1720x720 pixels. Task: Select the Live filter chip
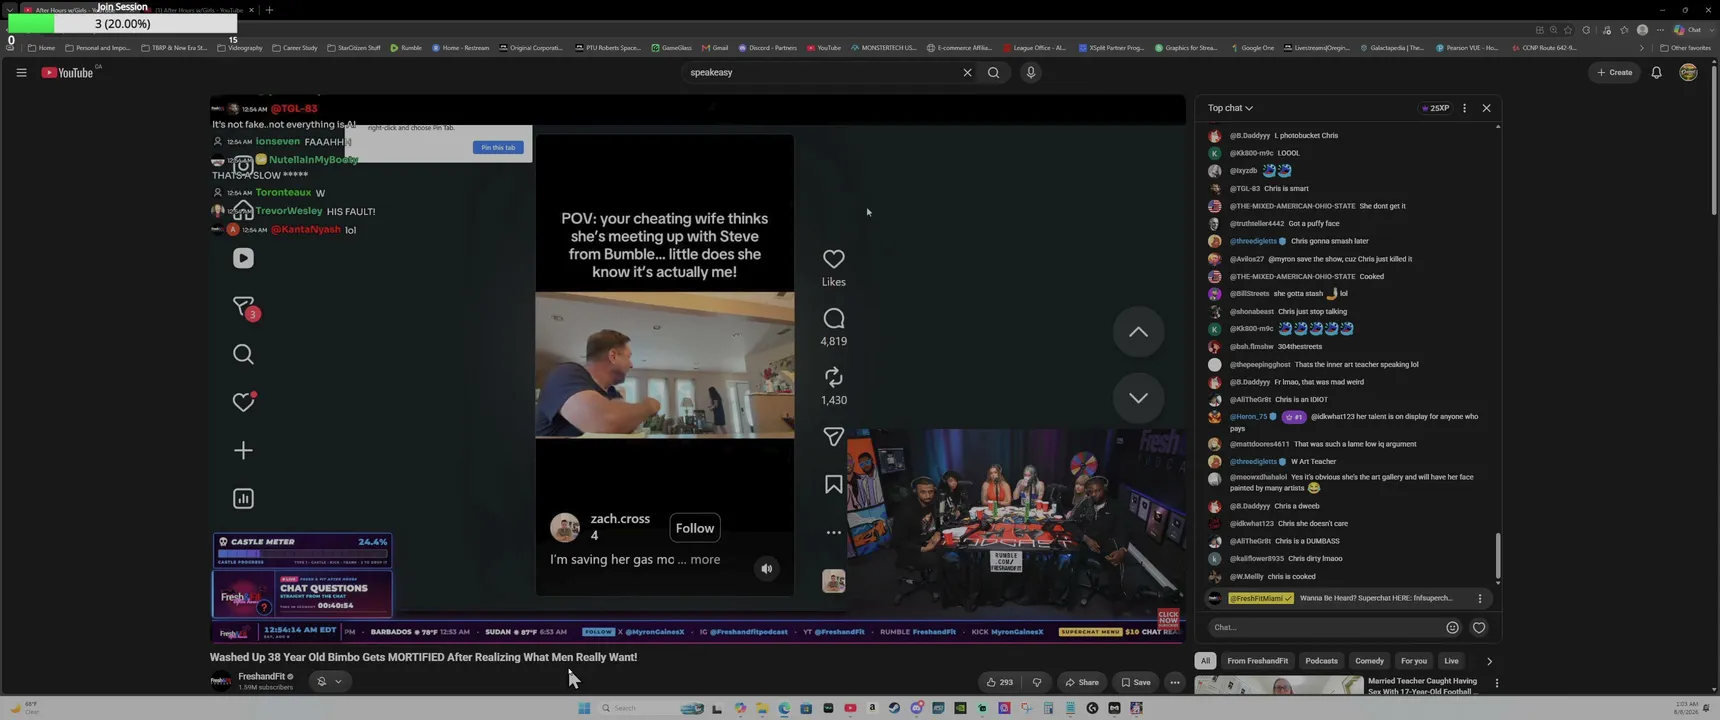pyautogui.click(x=1451, y=661)
